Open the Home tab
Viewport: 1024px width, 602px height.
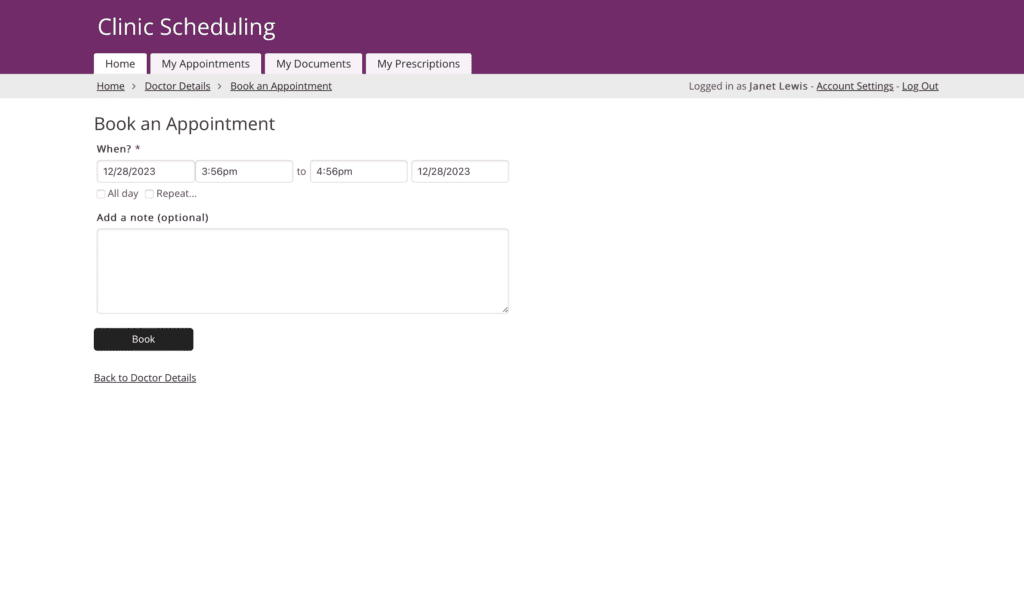point(120,64)
